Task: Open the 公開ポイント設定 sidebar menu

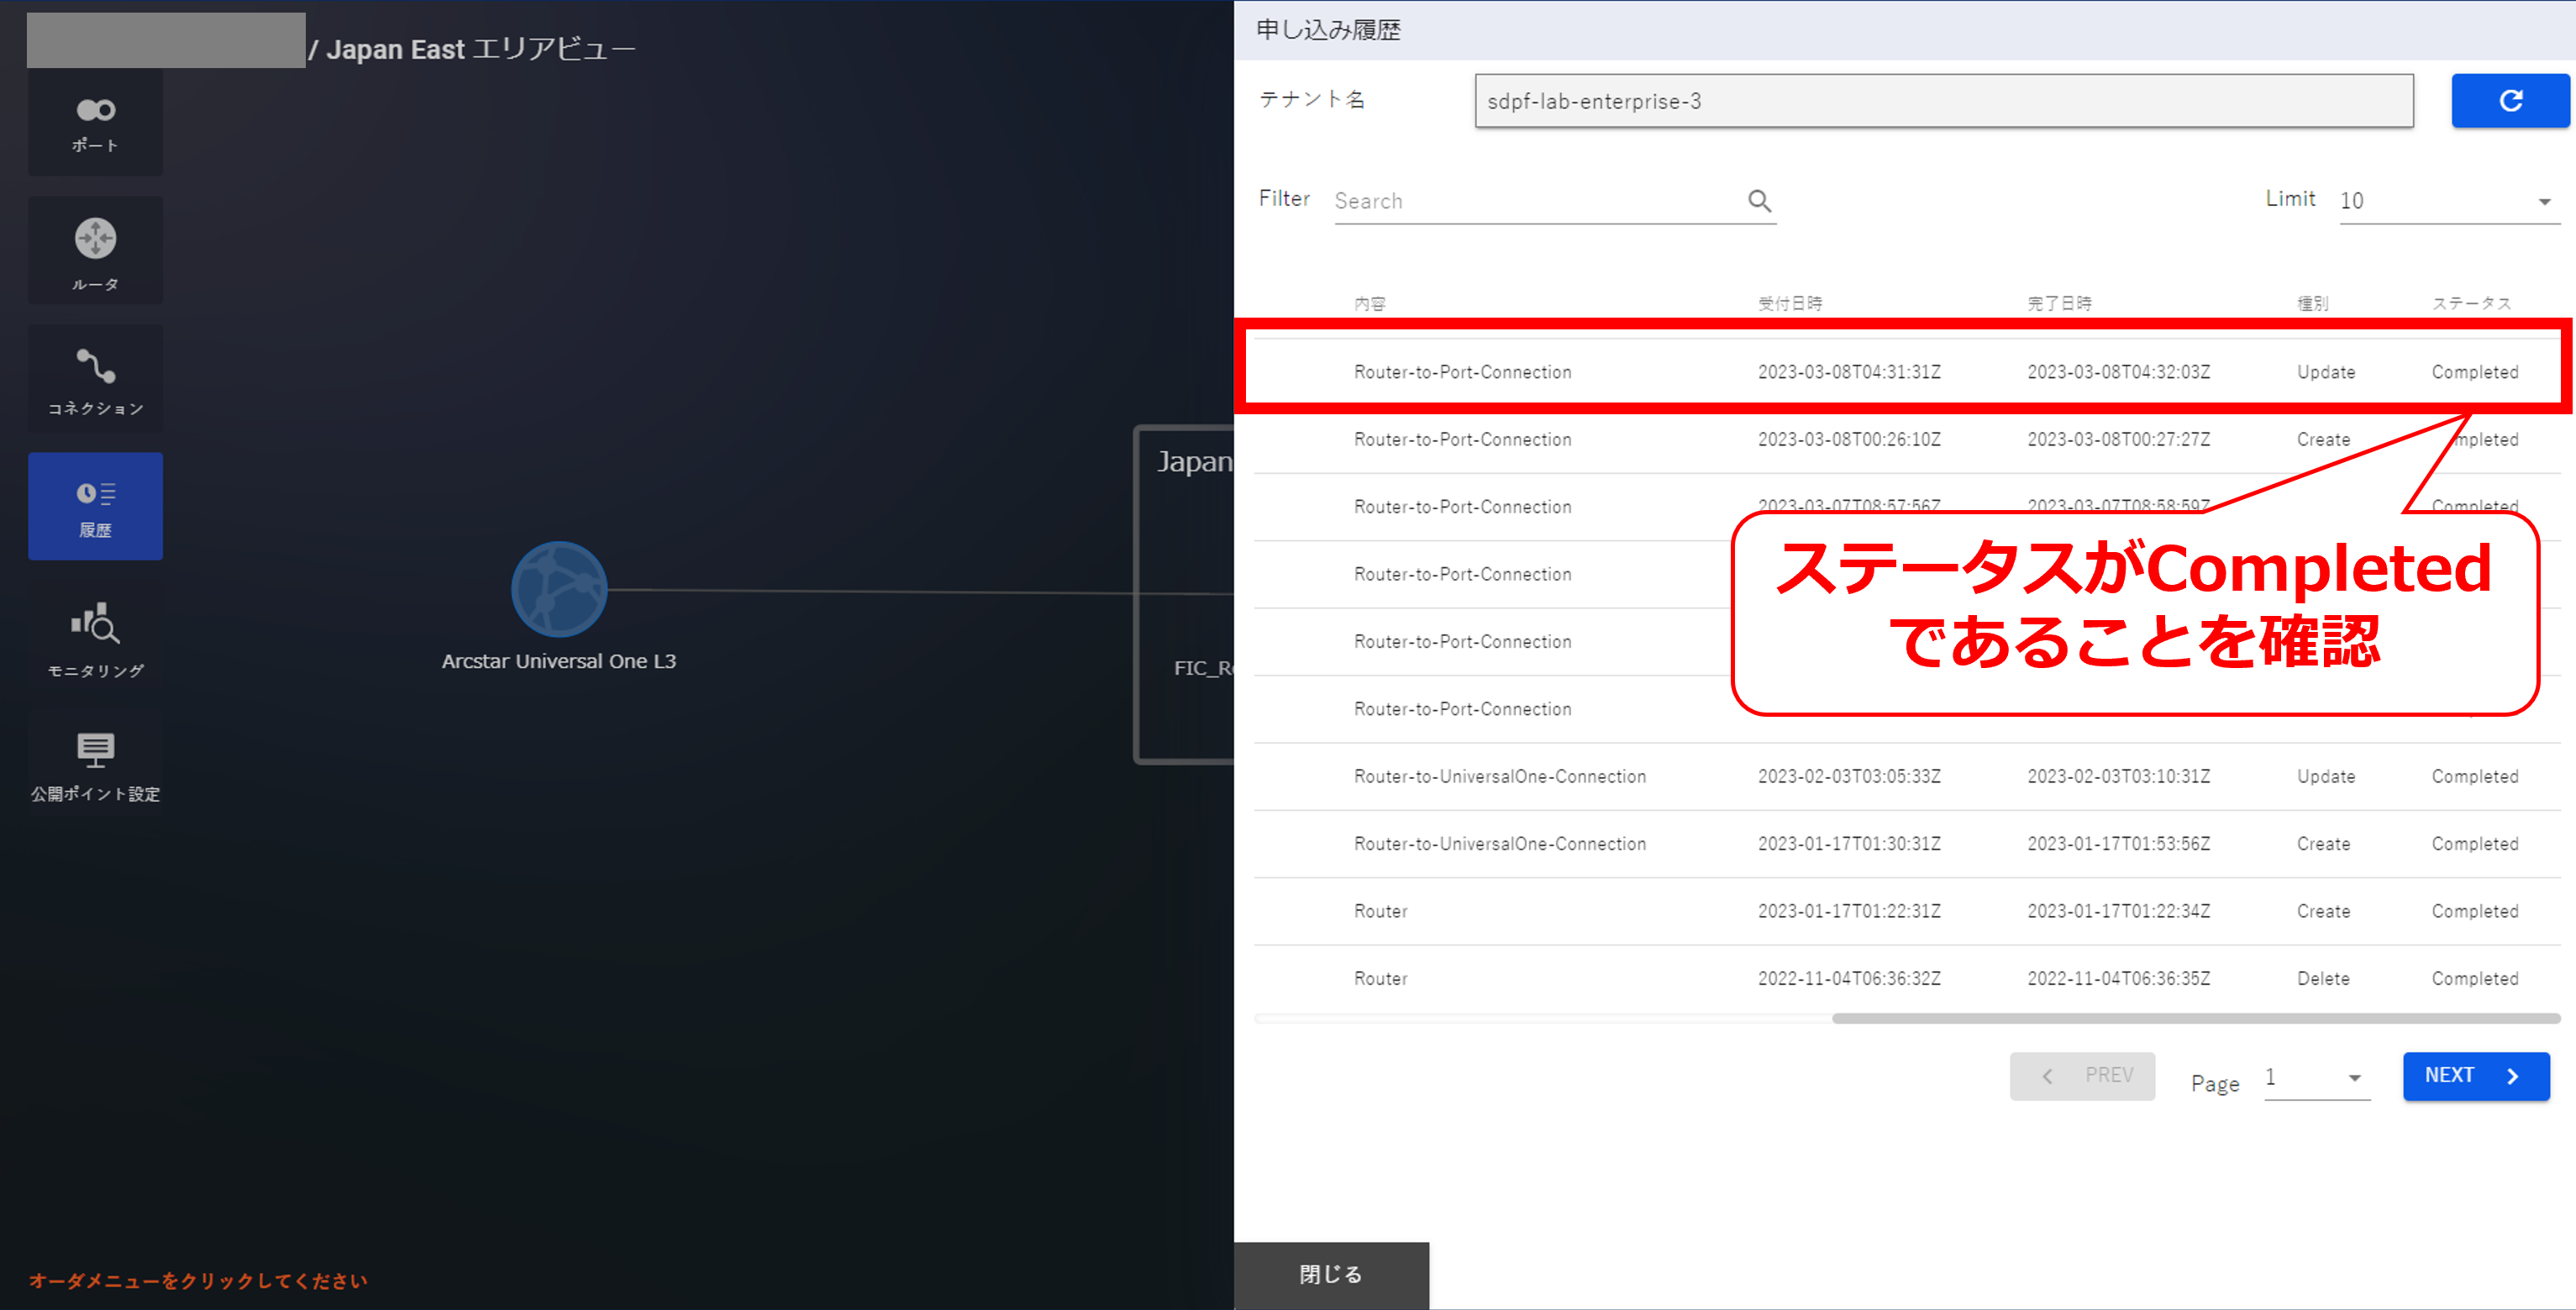Action: [95, 764]
